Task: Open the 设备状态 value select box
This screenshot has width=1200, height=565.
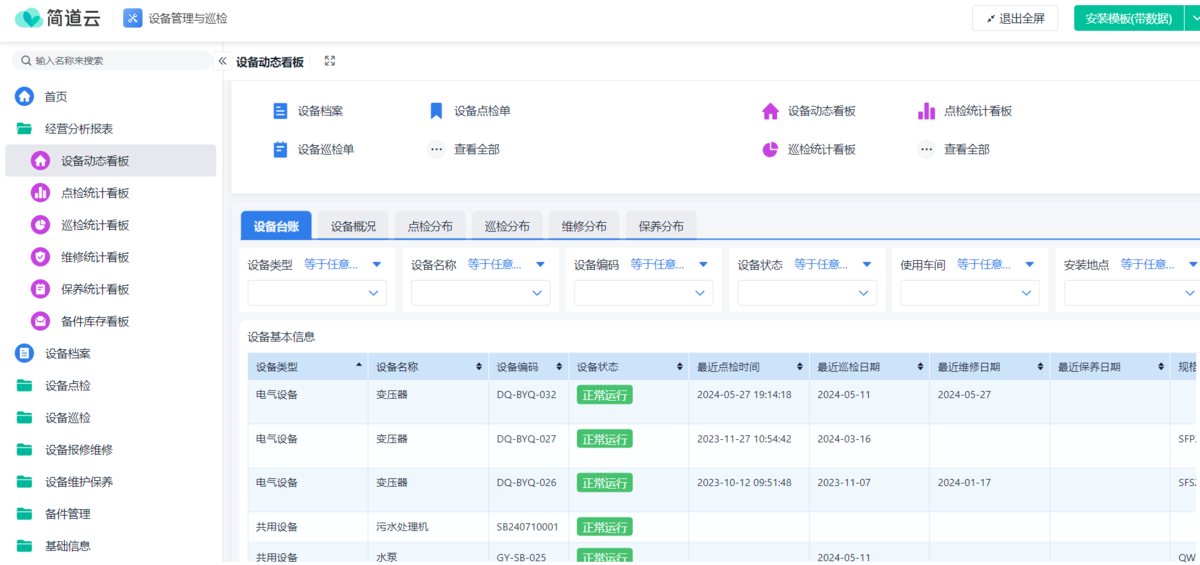Action: 807,293
